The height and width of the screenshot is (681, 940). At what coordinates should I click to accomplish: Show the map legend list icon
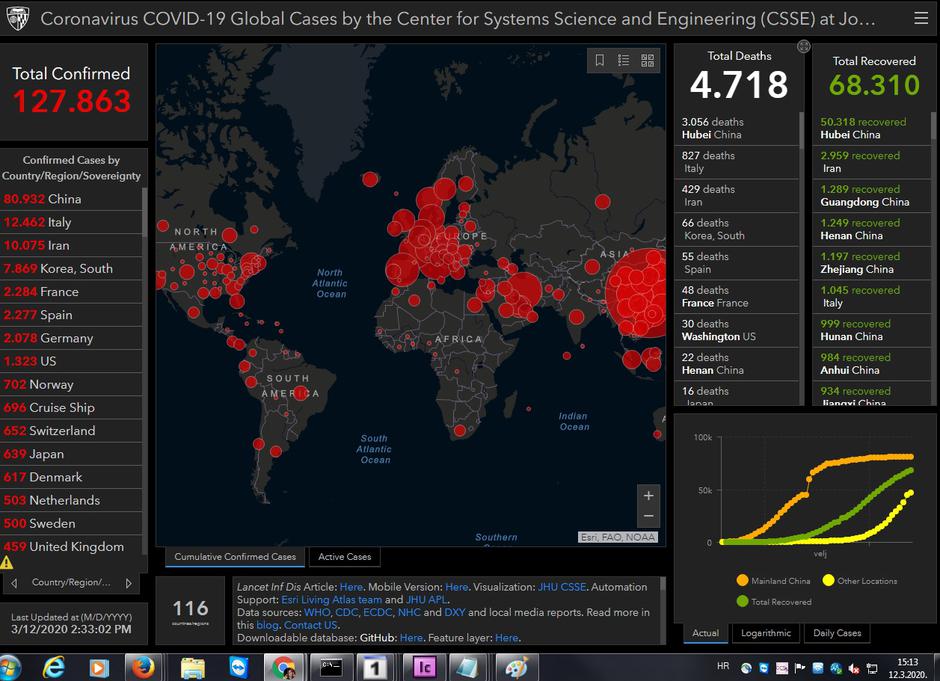(x=624, y=60)
